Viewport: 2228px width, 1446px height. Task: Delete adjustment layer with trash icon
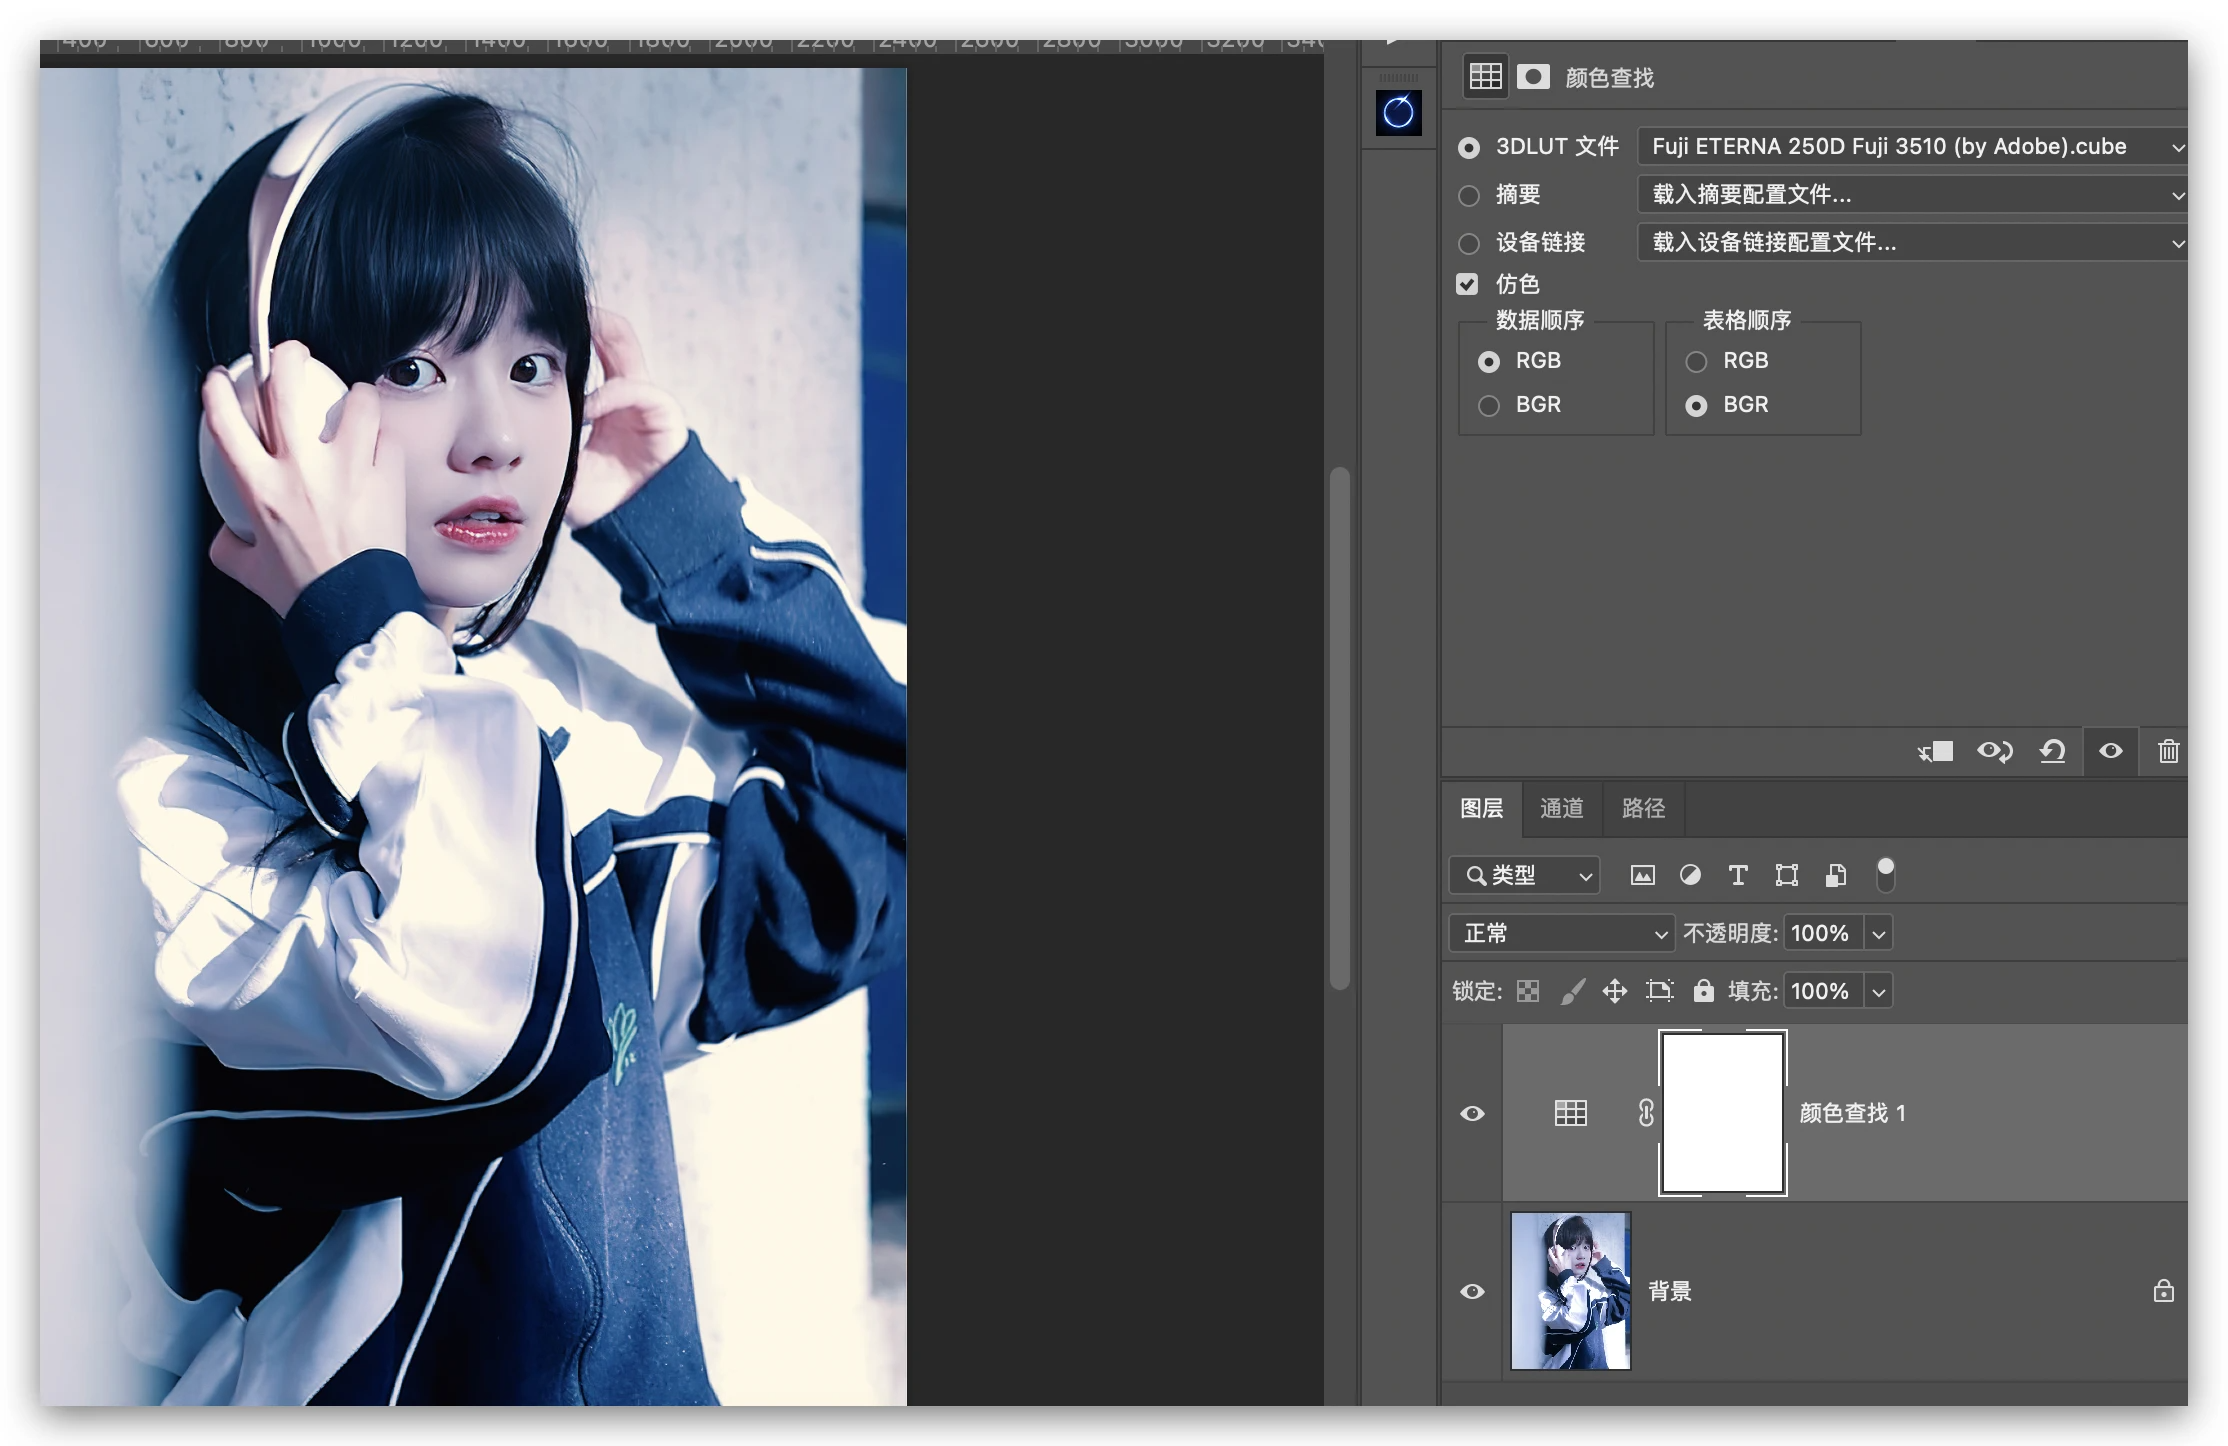[x=2168, y=751]
